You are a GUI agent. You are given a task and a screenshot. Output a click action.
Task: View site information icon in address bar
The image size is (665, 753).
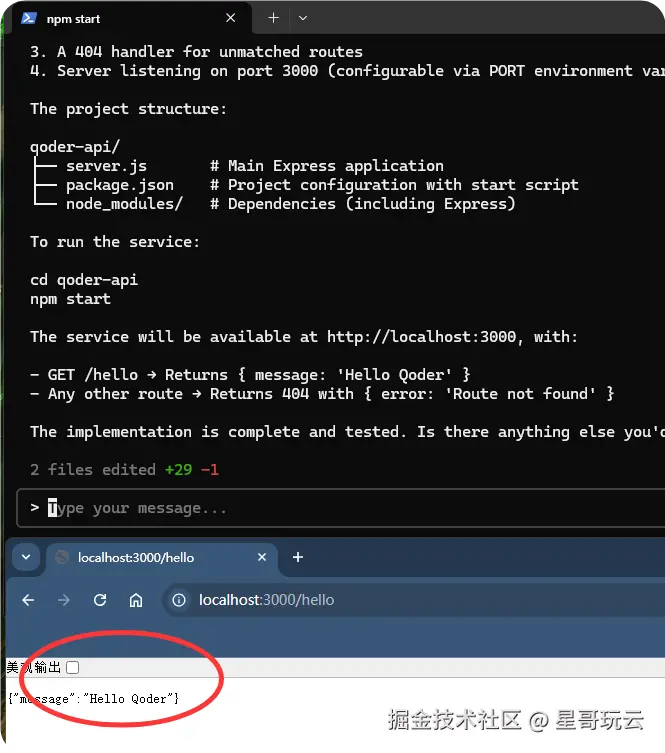click(179, 600)
